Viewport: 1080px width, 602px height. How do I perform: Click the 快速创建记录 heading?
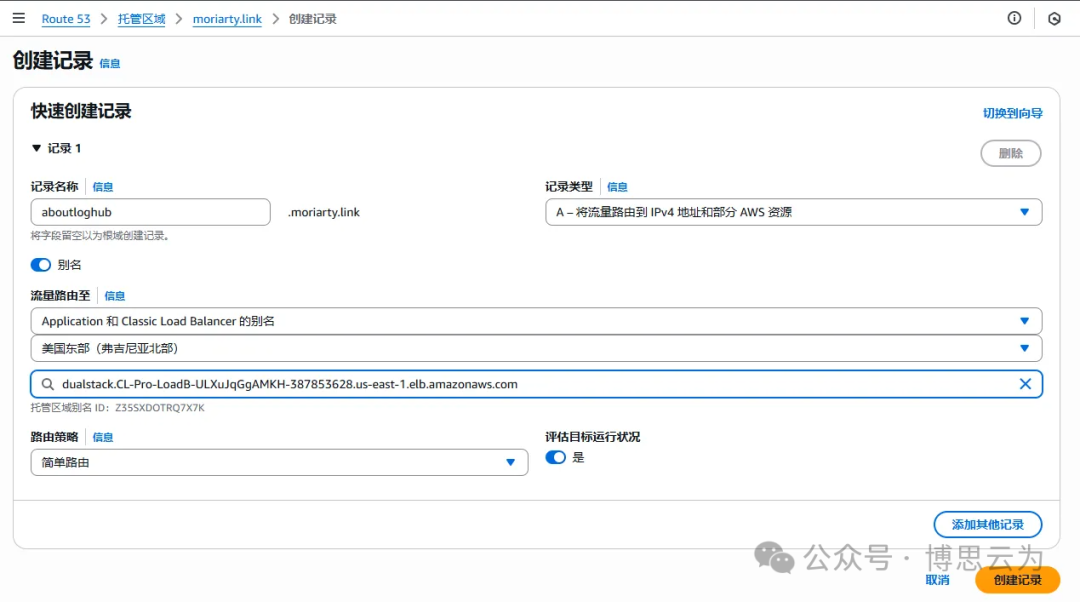pos(81,111)
